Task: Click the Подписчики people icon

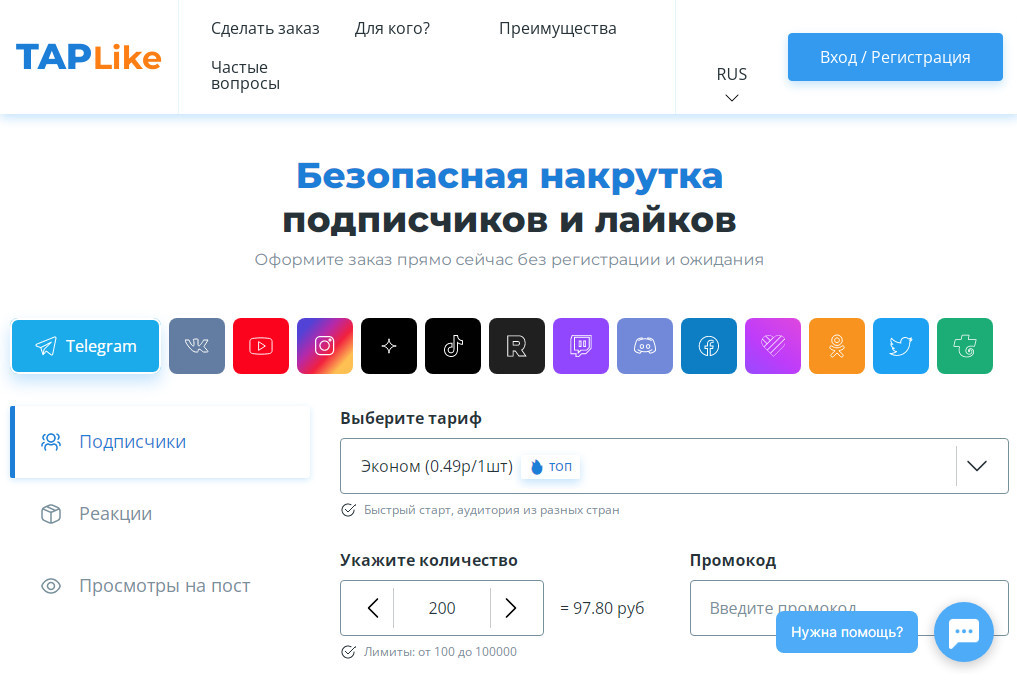Action: [51, 442]
